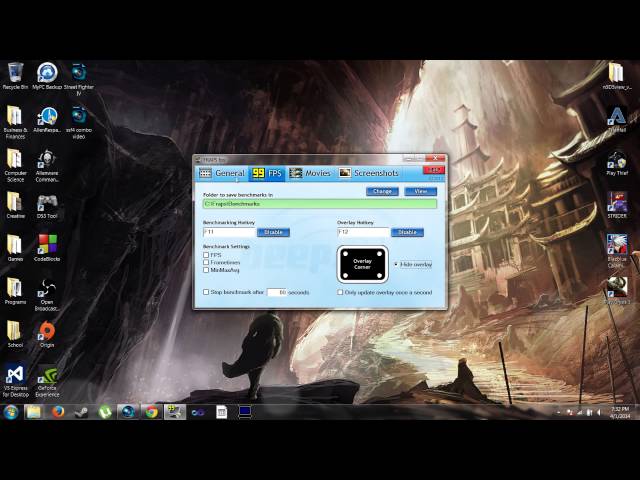Open the Screenshots tab
640x480 pixels.
(369, 173)
